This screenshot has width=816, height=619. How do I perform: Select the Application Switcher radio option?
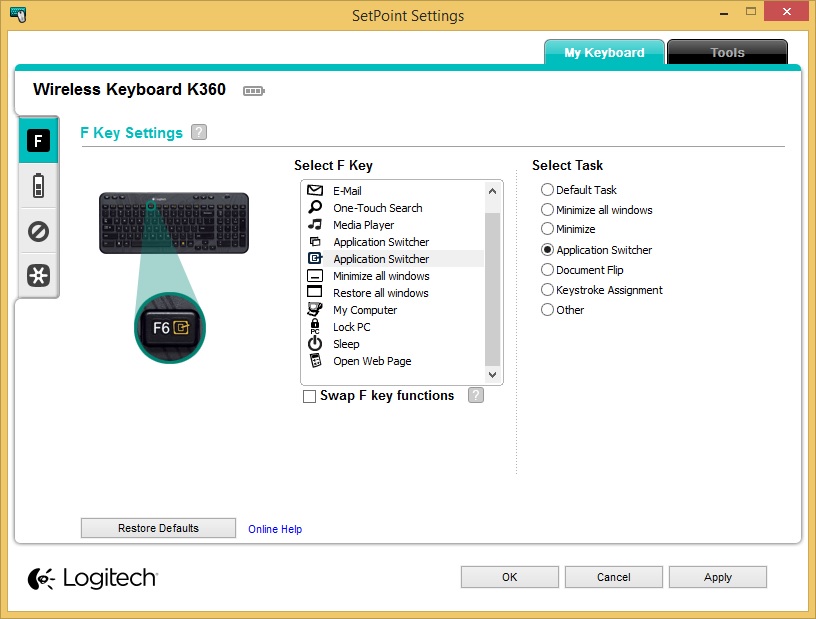pyautogui.click(x=547, y=250)
